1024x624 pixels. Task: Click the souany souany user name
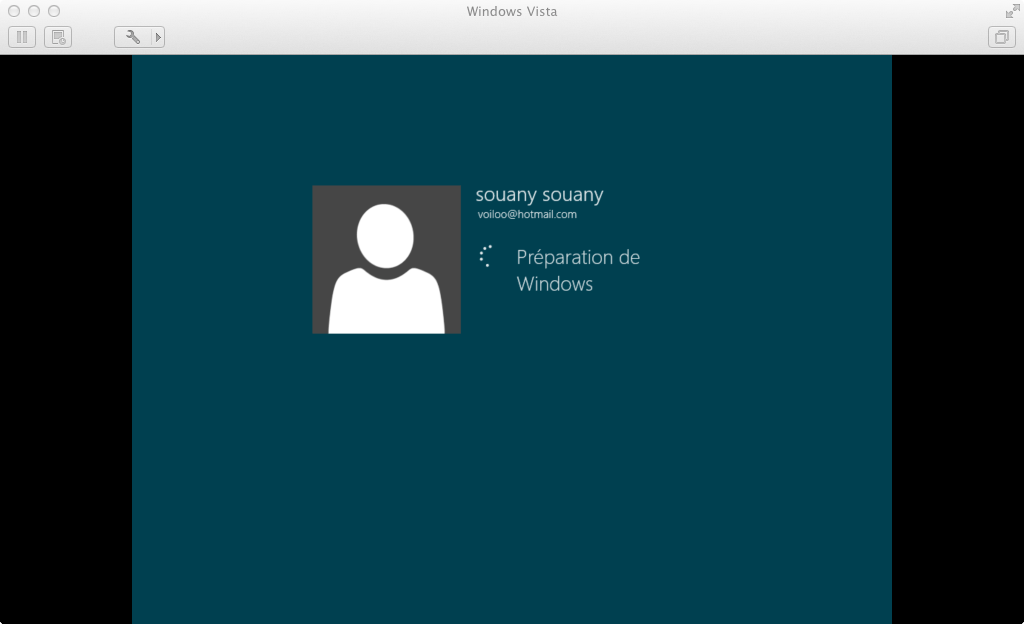coord(539,195)
